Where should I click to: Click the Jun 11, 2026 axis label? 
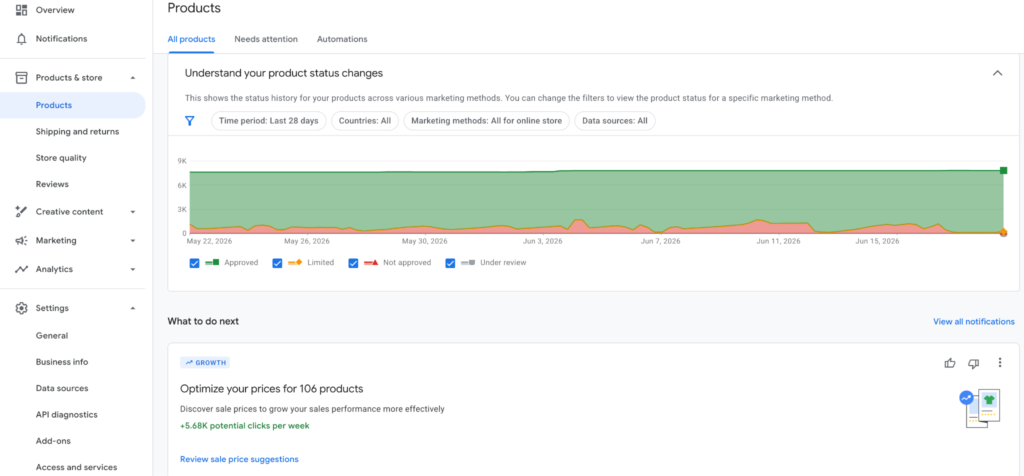tap(778, 242)
